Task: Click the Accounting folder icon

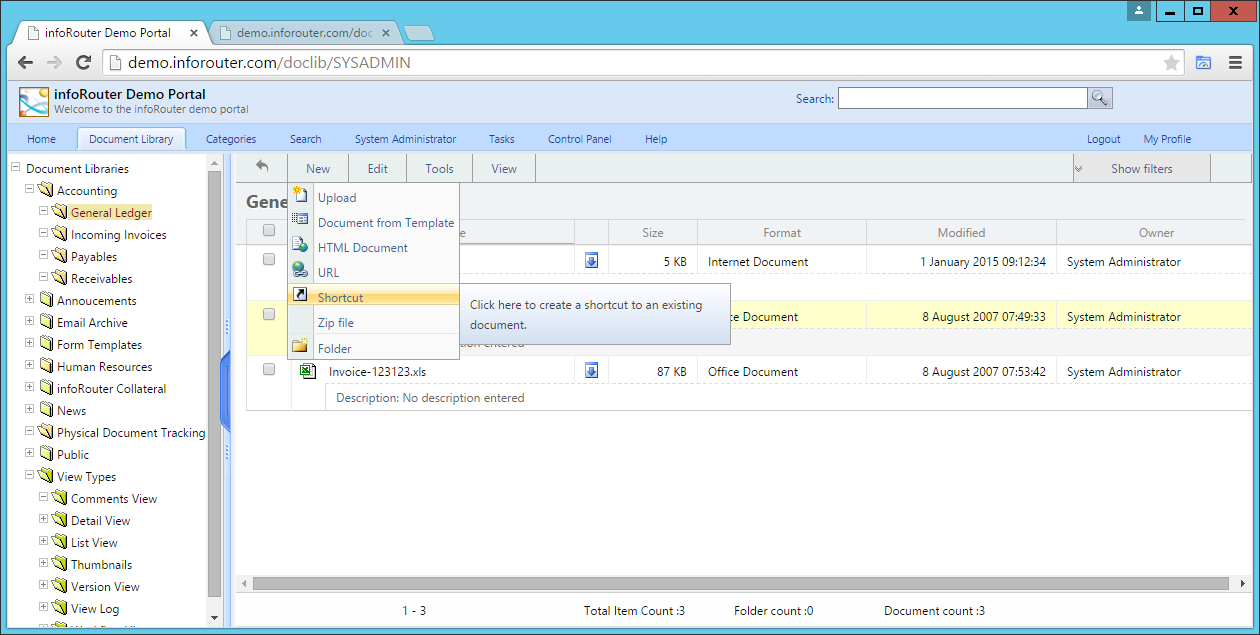Action: [45, 190]
